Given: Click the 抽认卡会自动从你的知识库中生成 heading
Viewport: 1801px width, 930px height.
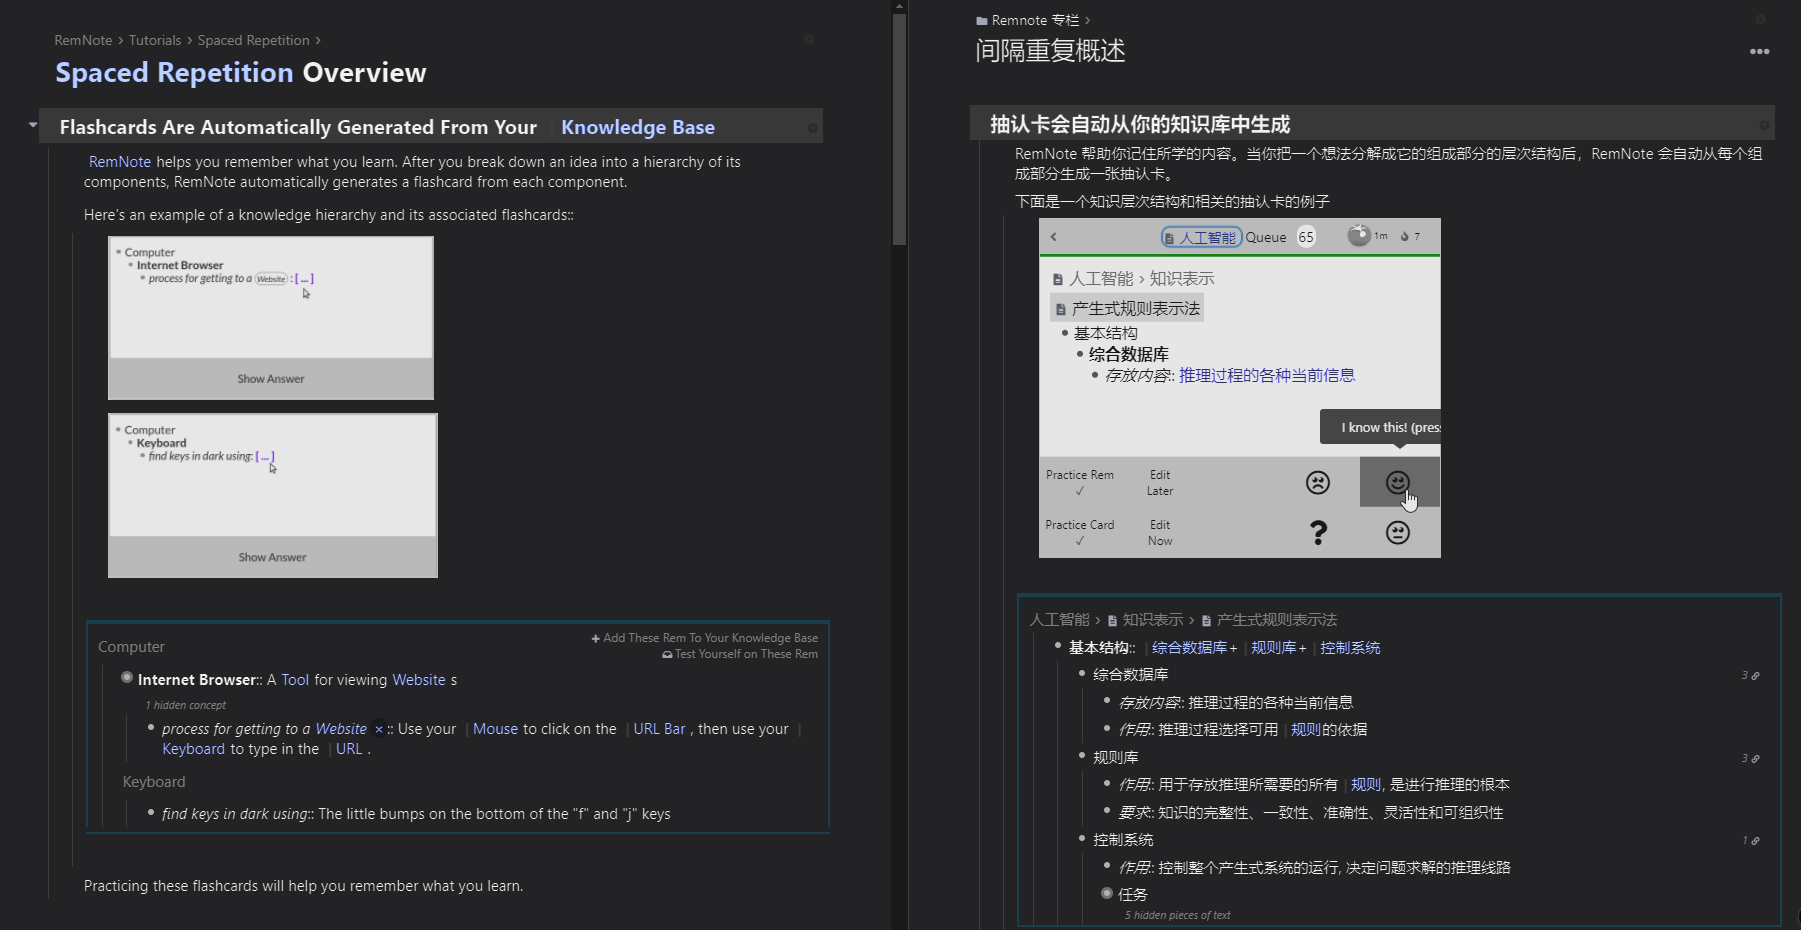Looking at the screenshot, I should (1140, 125).
